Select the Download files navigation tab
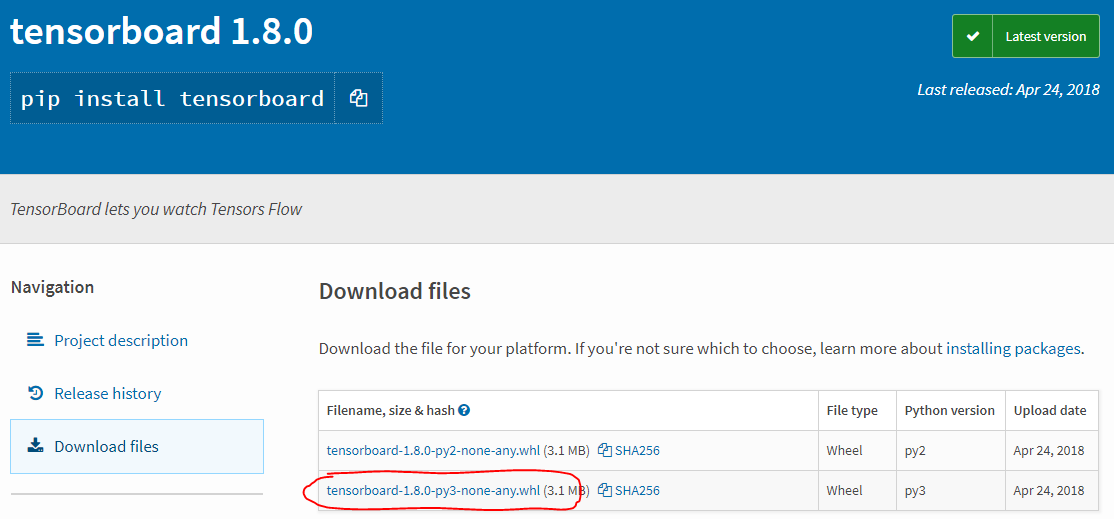 [107, 446]
